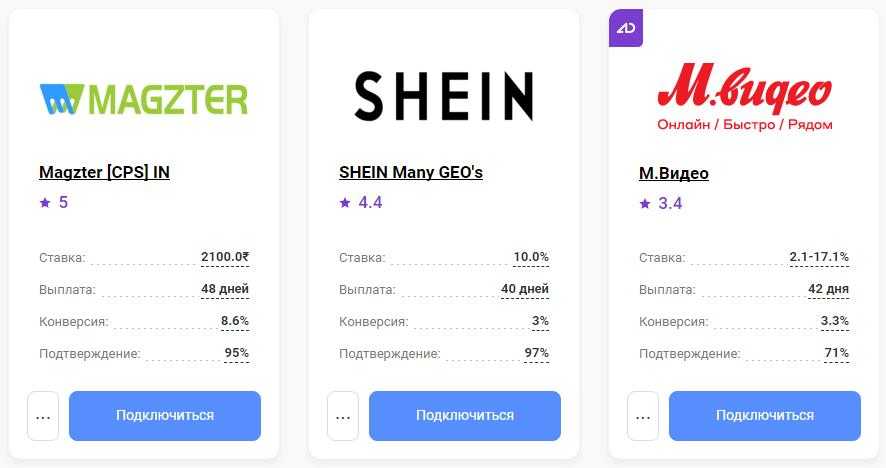This screenshot has width=886, height=468.
Task: Click Magzter's 95% confirmation value
Action: click(x=237, y=353)
